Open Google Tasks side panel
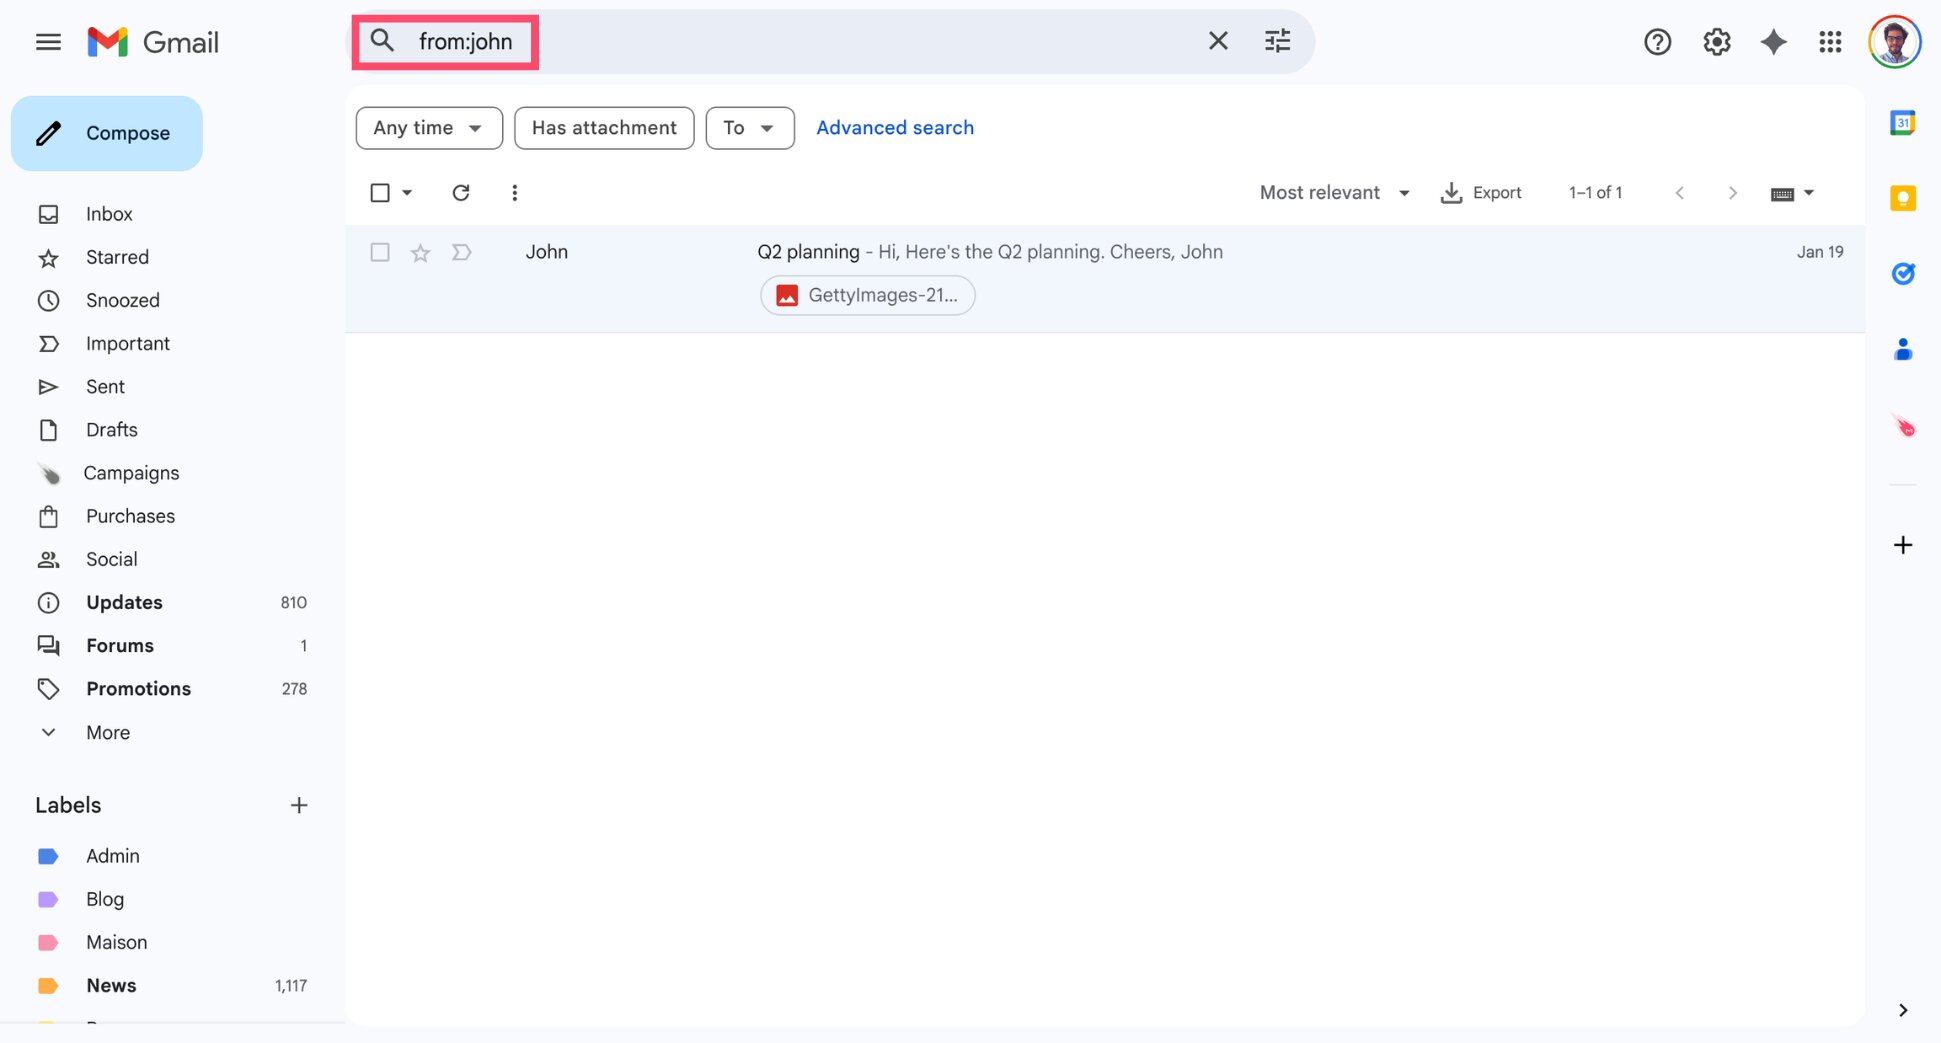 [1903, 273]
